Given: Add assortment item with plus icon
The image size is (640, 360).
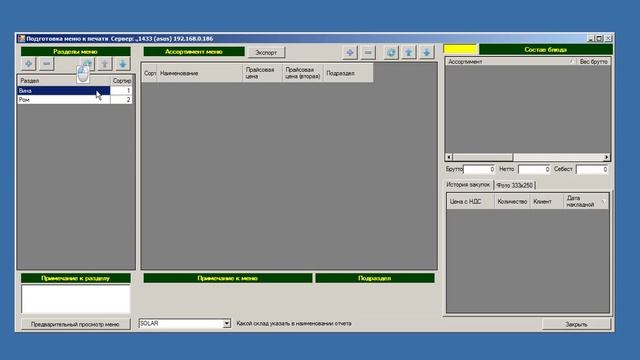Looking at the screenshot, I should [350, 53].
